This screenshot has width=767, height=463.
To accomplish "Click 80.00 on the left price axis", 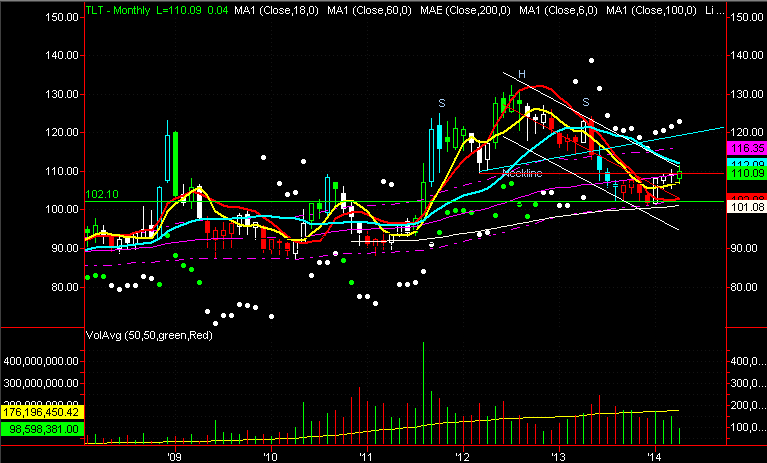I will point(65,287).
